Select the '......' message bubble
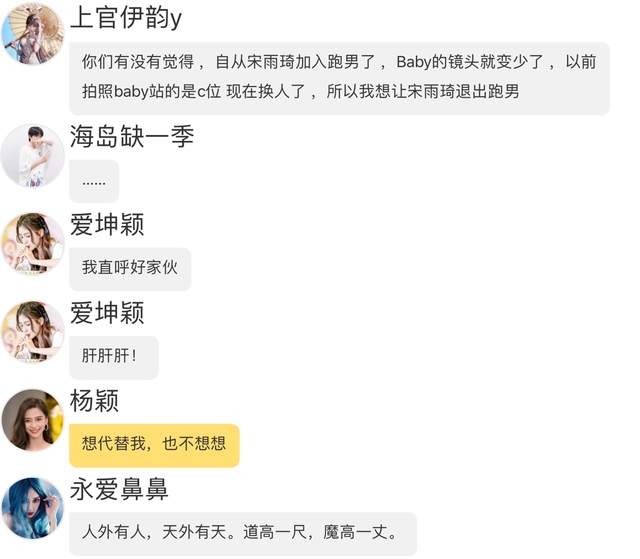 click(x=94, y=182)
